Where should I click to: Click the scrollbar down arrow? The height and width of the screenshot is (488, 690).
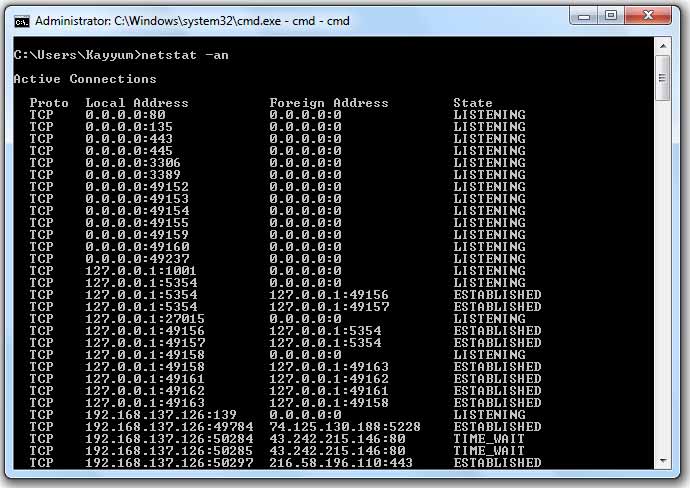(x=663, y=461)
